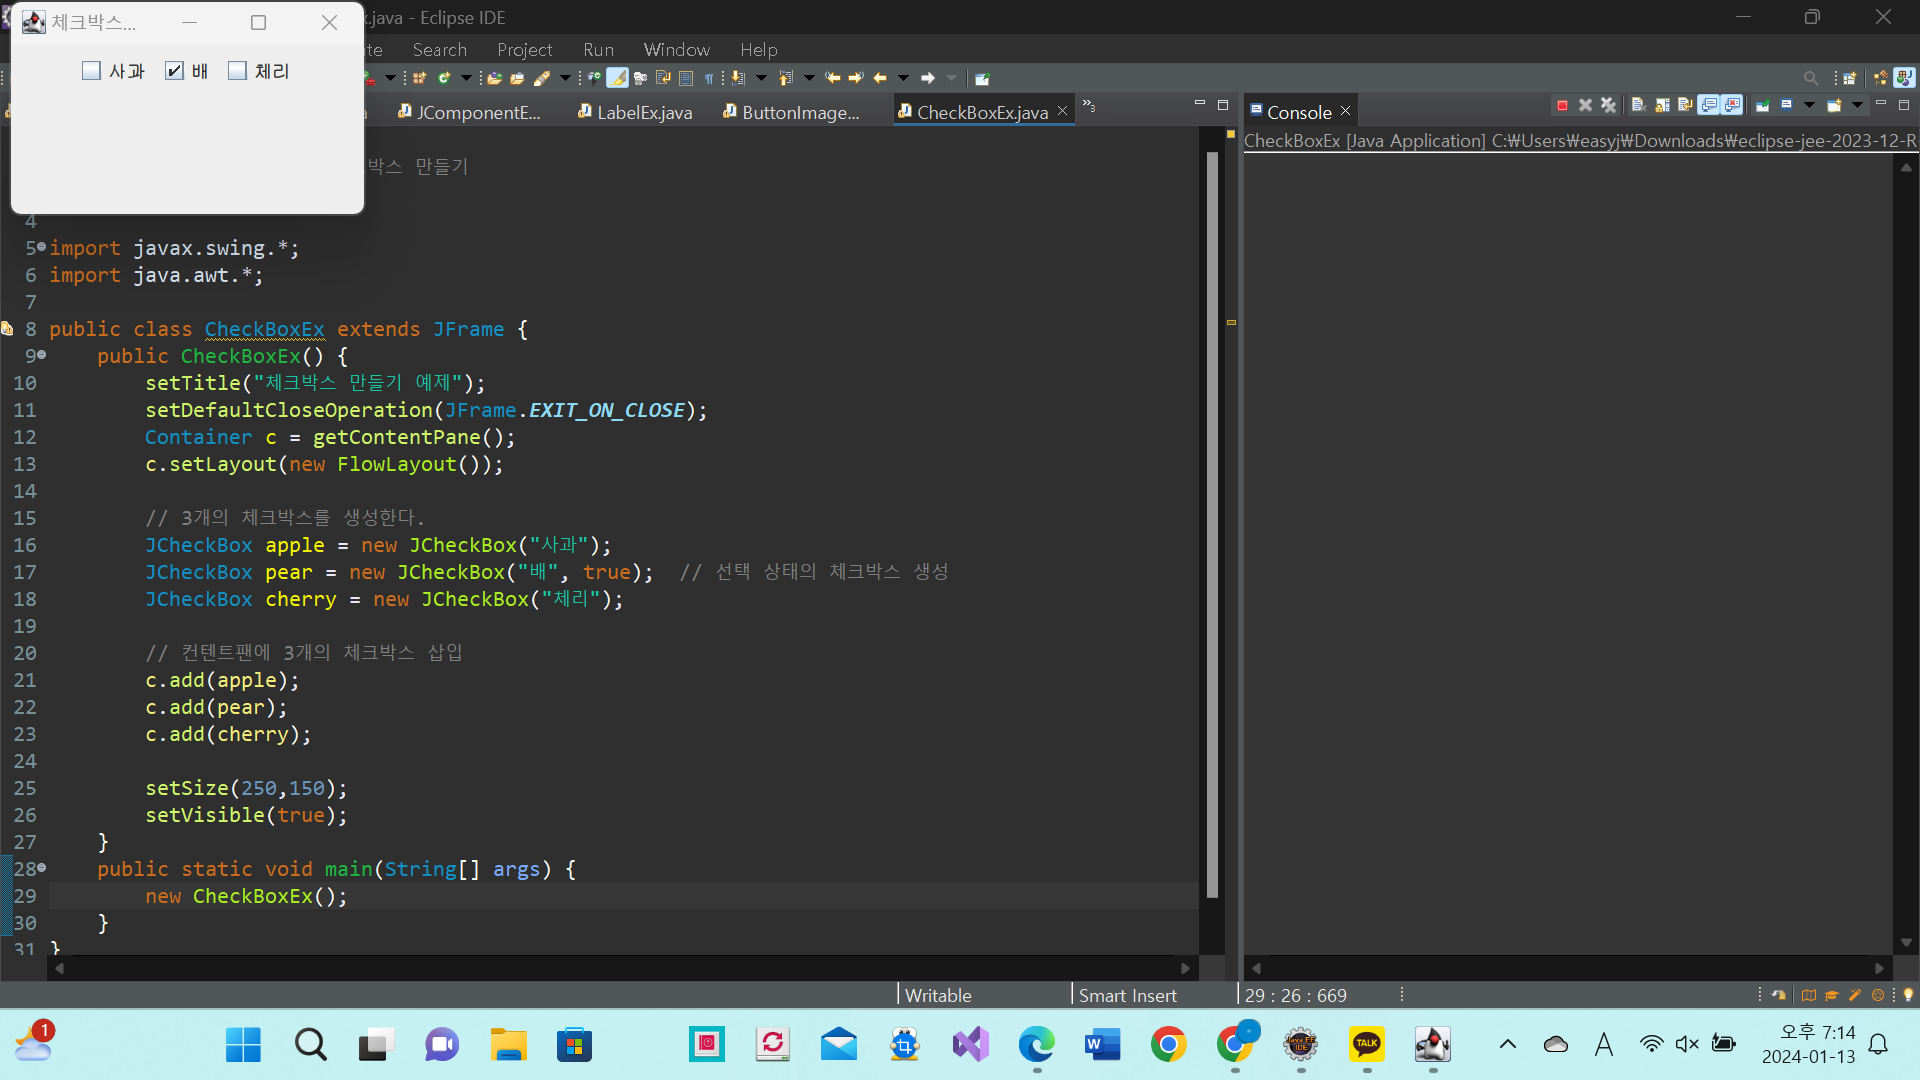The height and width of the screenshot is (1080, 1920).
Task: Collapse the main method fold marker
Action: pos(42,868)
